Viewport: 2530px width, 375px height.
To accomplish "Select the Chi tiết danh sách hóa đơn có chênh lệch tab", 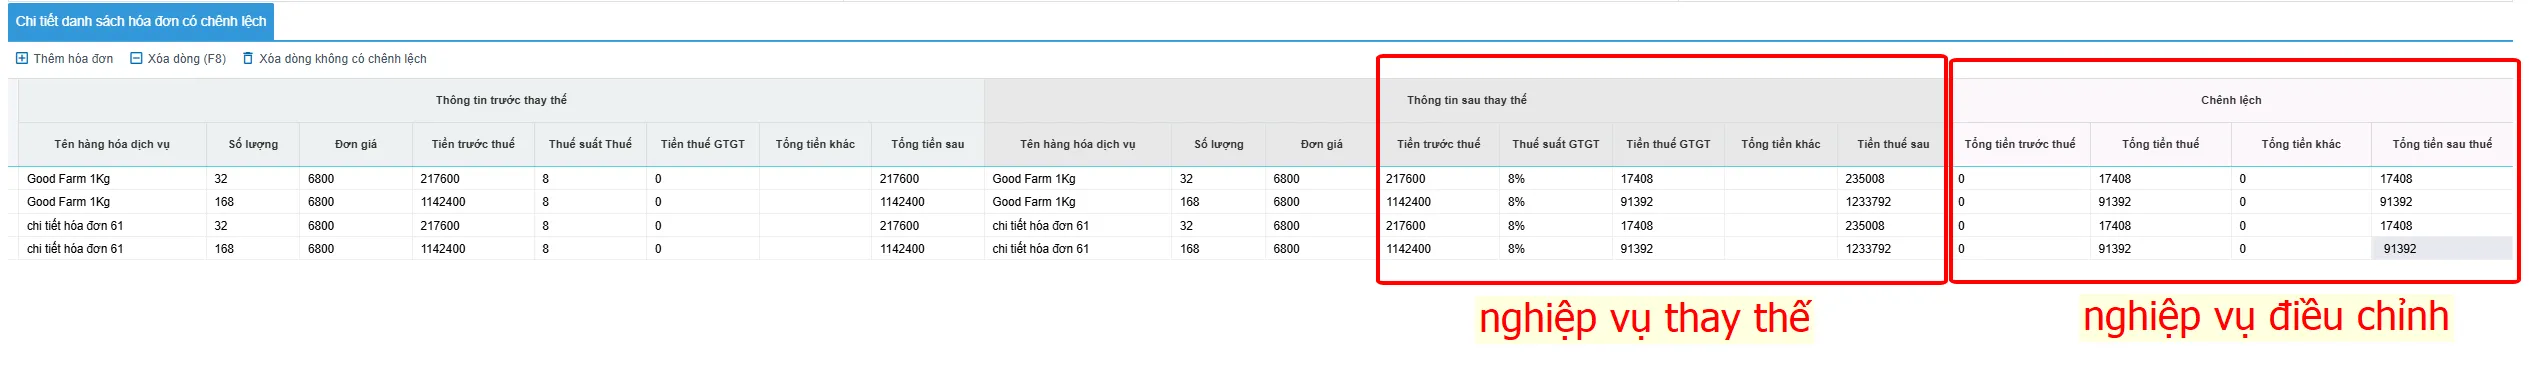I will [141, 21].
